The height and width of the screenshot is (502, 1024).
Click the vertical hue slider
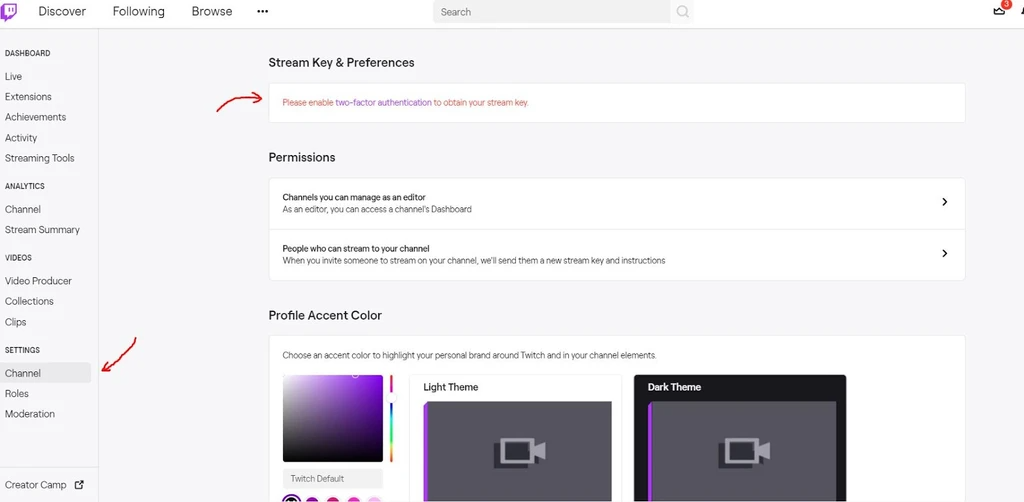[391, 420]
